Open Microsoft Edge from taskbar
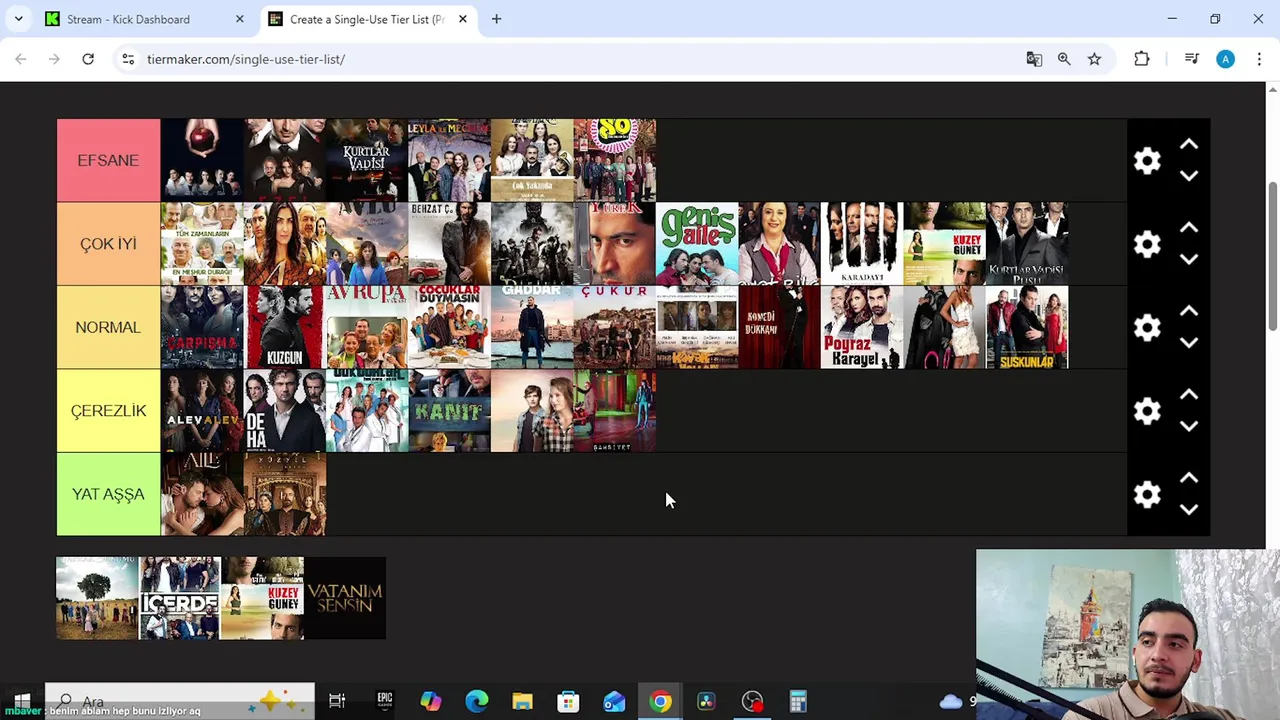This screenshot has width=1280, height=720. click(x=477, y=701)
